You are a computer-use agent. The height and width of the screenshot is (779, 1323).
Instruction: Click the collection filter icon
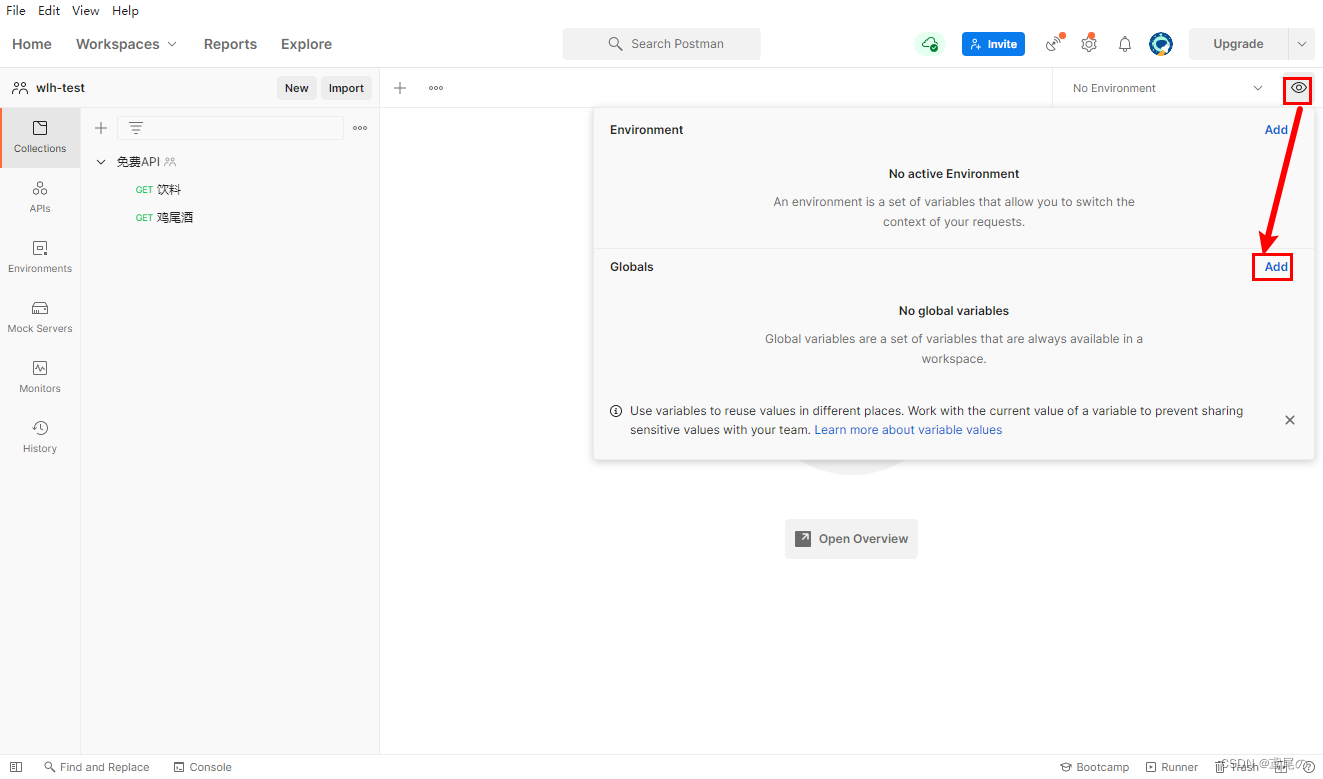(x=136, y=128)
